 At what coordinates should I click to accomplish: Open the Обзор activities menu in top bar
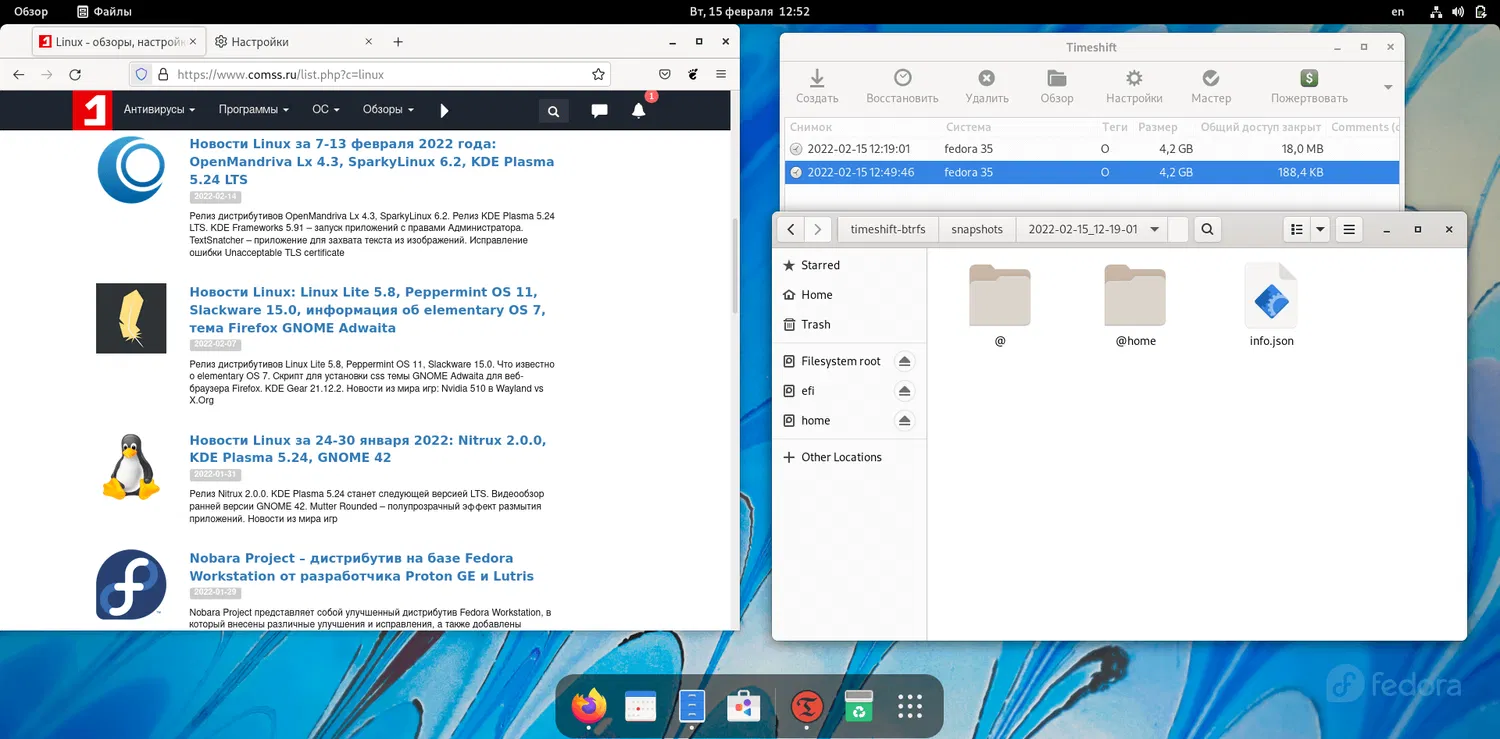[x=31, y=12]
